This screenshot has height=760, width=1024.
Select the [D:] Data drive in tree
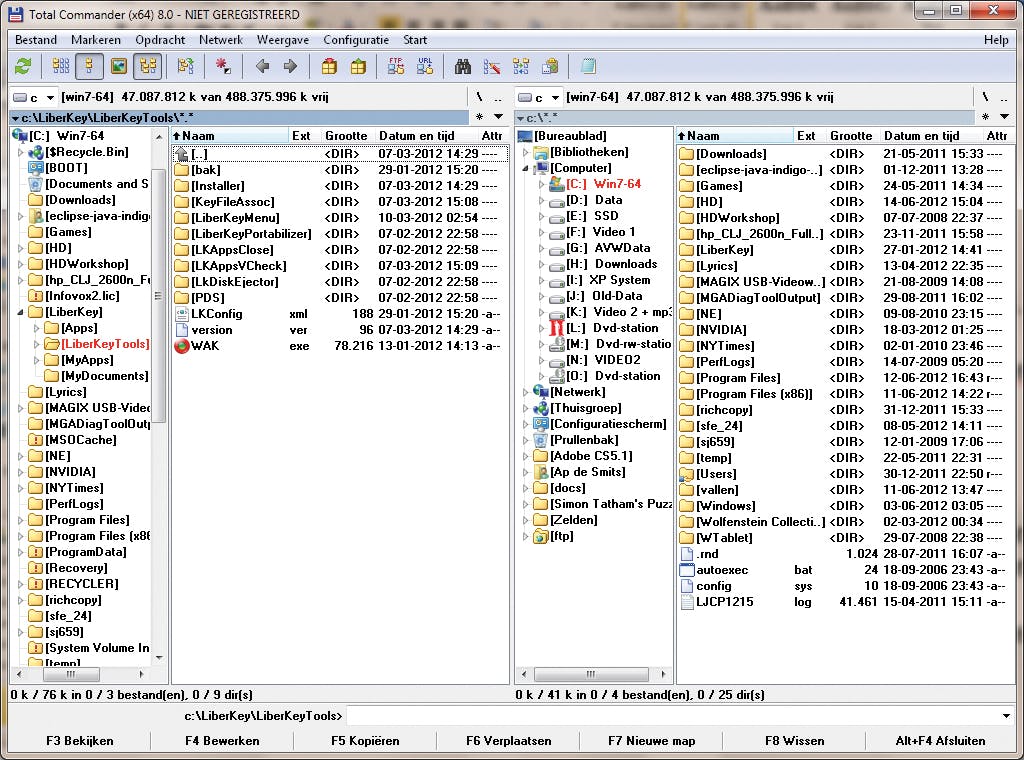tap(594, 200)
